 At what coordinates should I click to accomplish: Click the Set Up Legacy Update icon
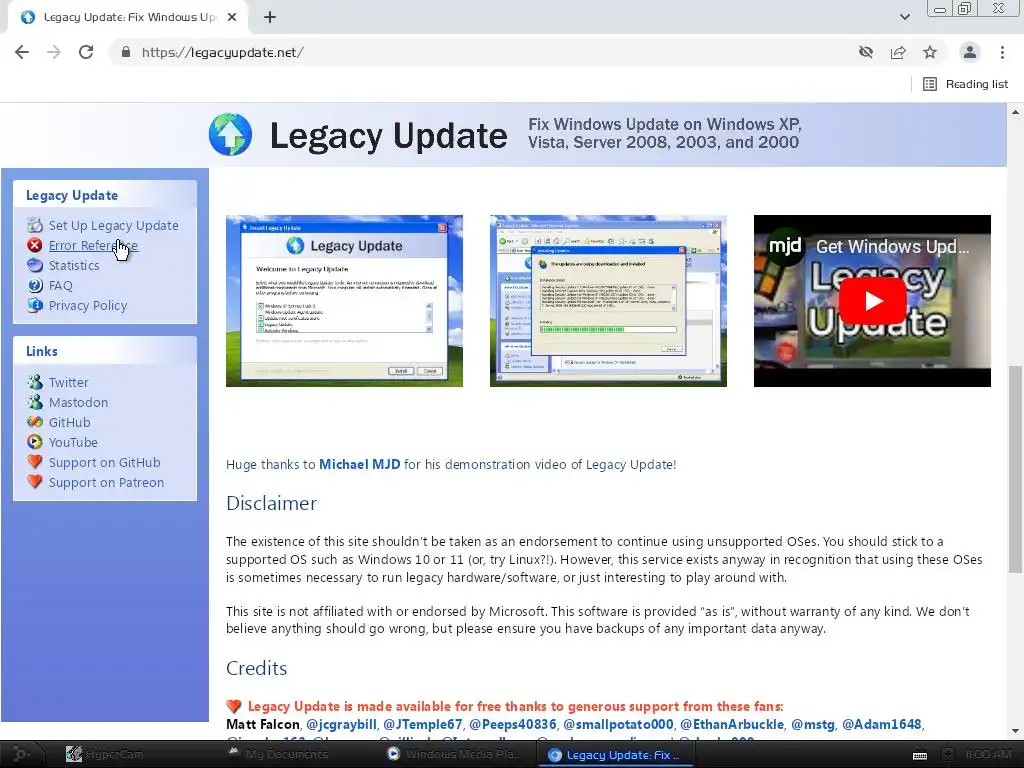click(35, 225)
